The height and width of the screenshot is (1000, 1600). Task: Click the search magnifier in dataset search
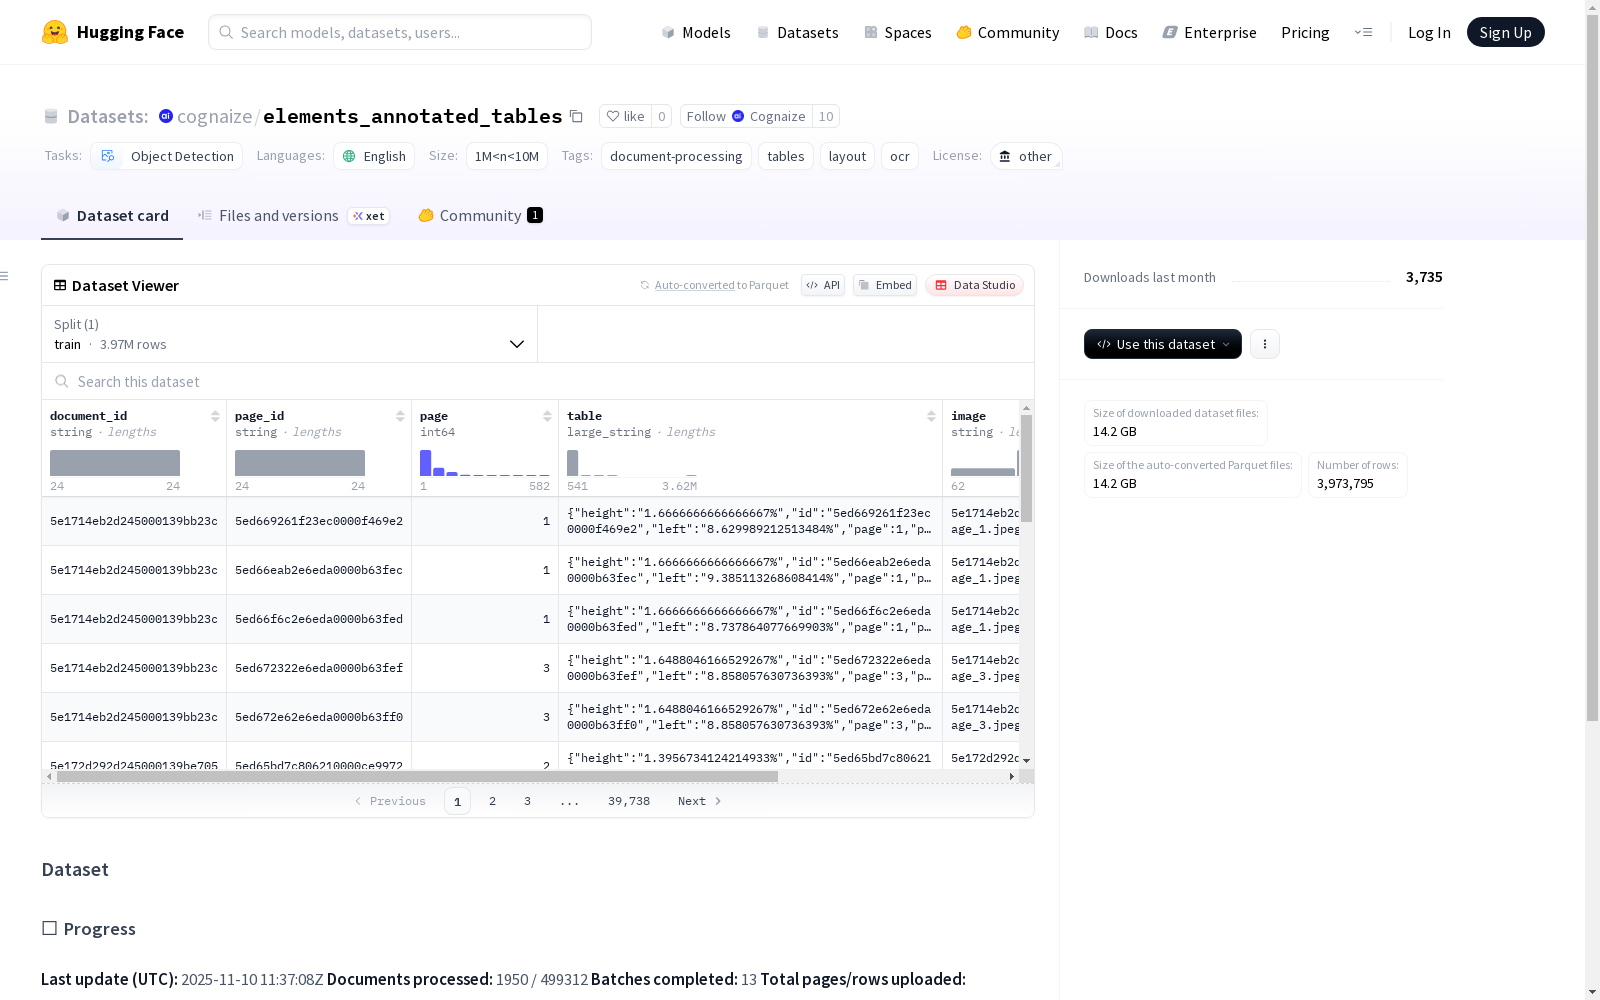click(x=62, y=381)
